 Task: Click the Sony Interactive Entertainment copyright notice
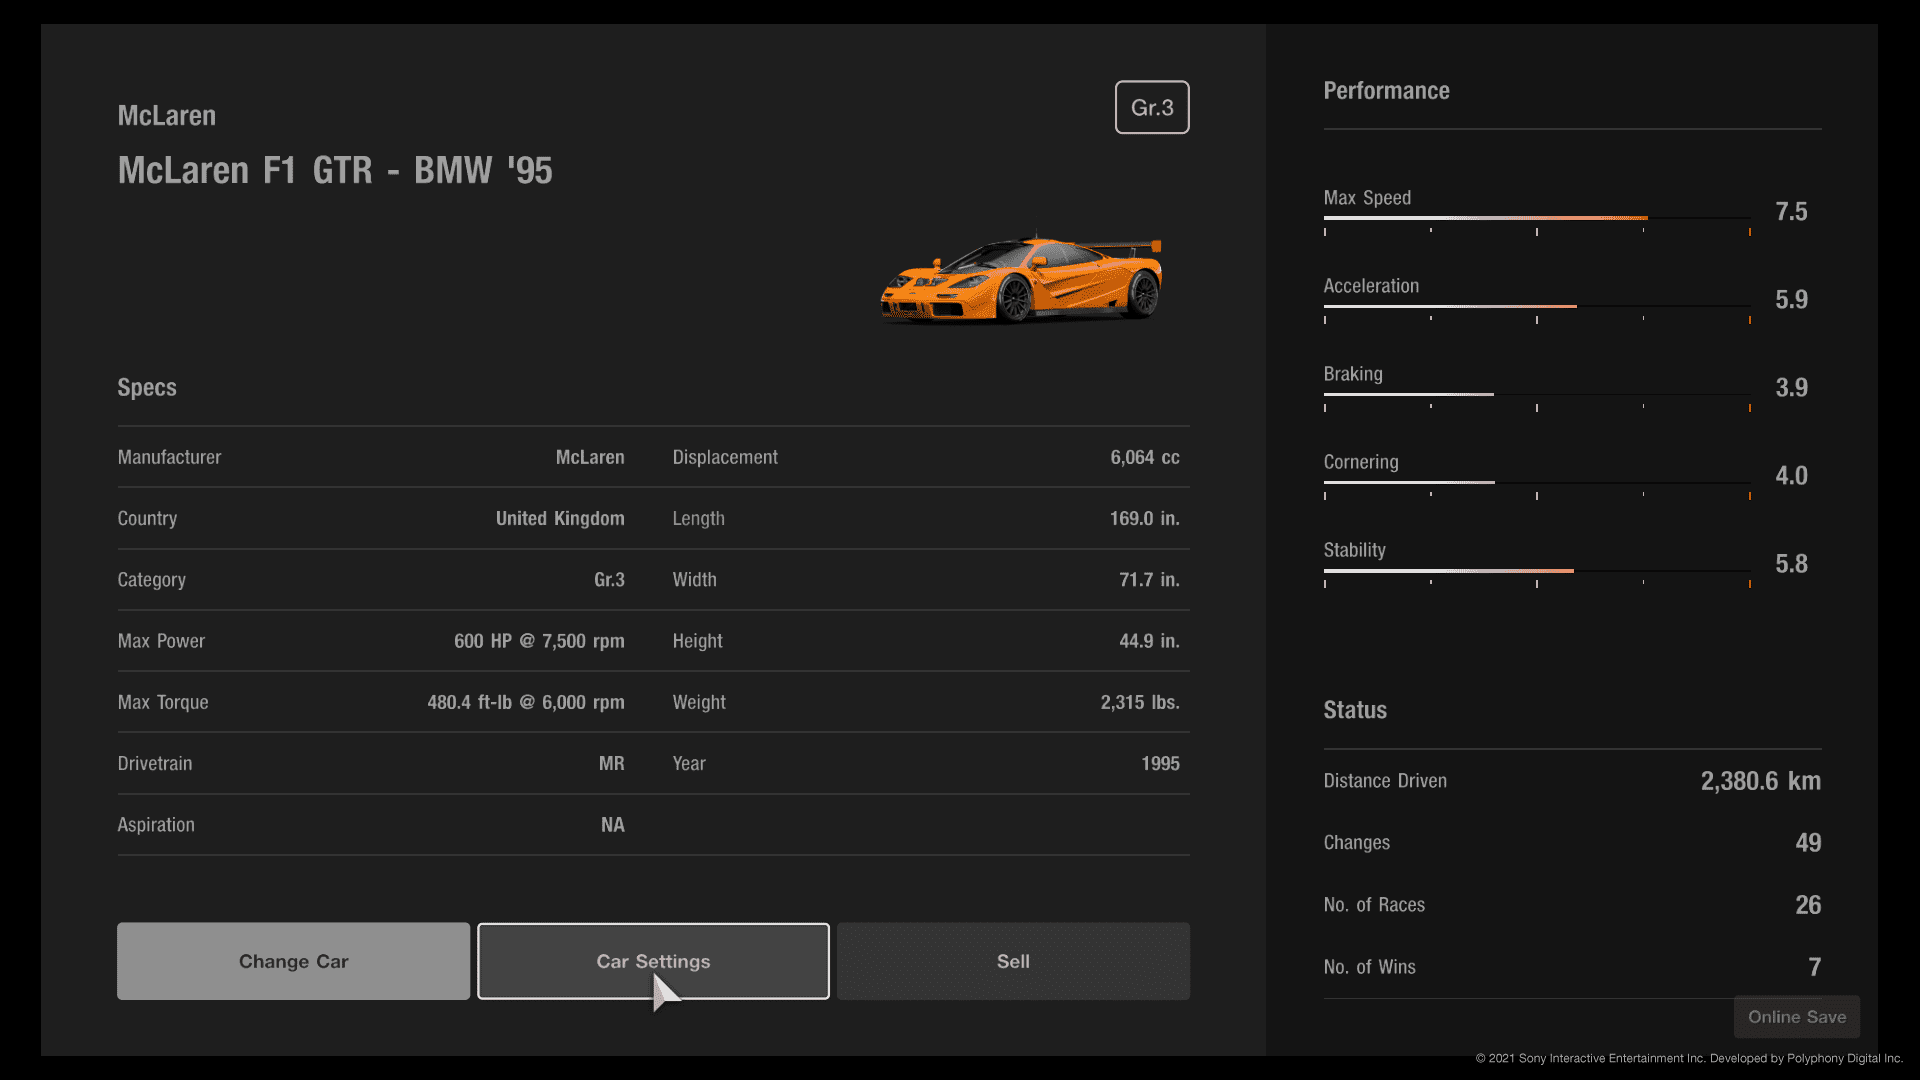coord(1689,1058)
